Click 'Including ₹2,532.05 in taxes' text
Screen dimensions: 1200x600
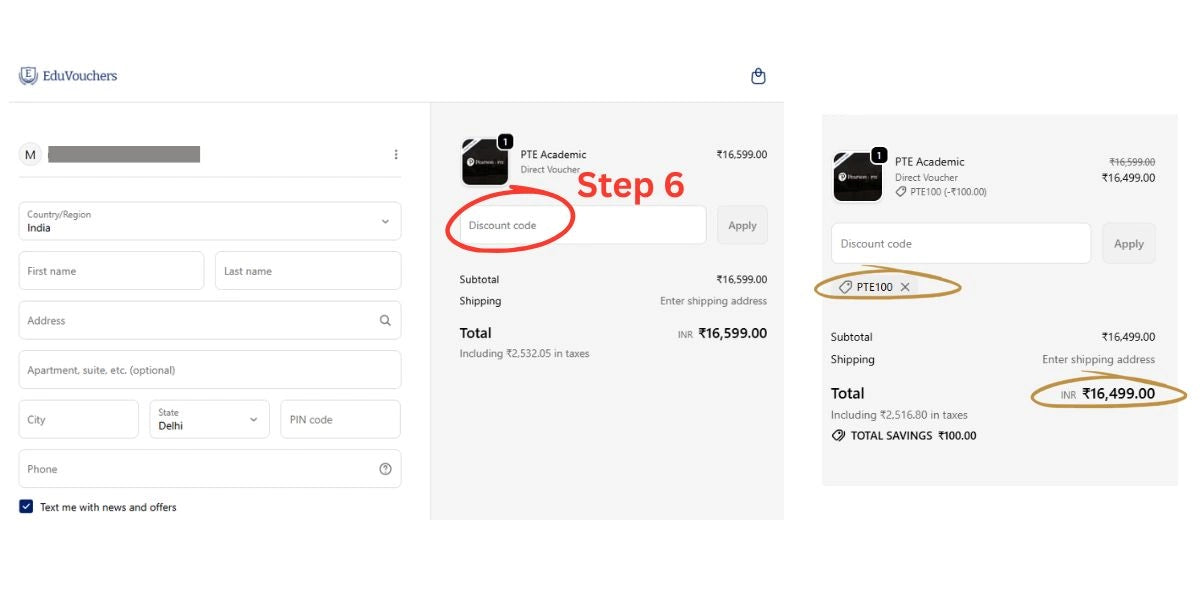pyautogui.click(x=524, y=354)
